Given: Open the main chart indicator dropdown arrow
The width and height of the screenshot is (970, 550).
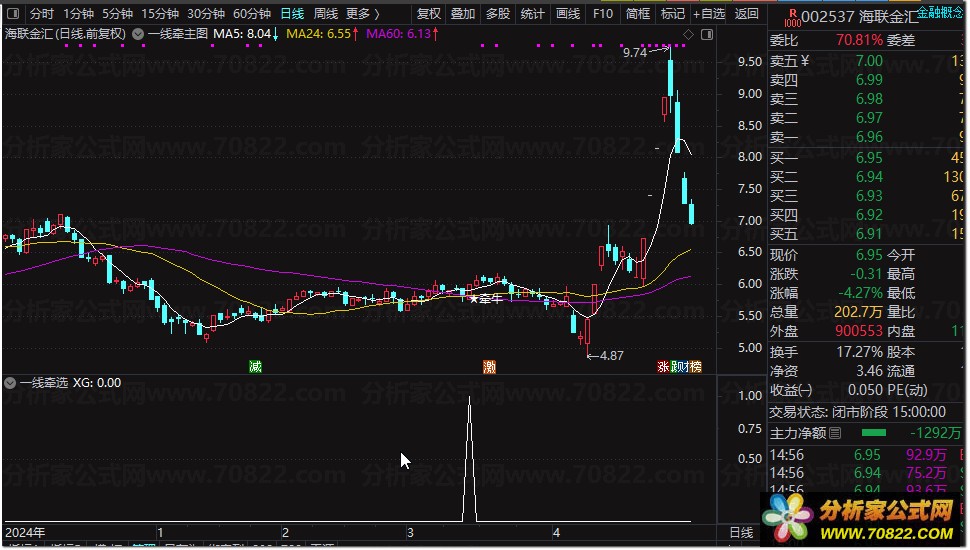Looking at the screenshot, I should pyautogui.click(x=138, y=34).
